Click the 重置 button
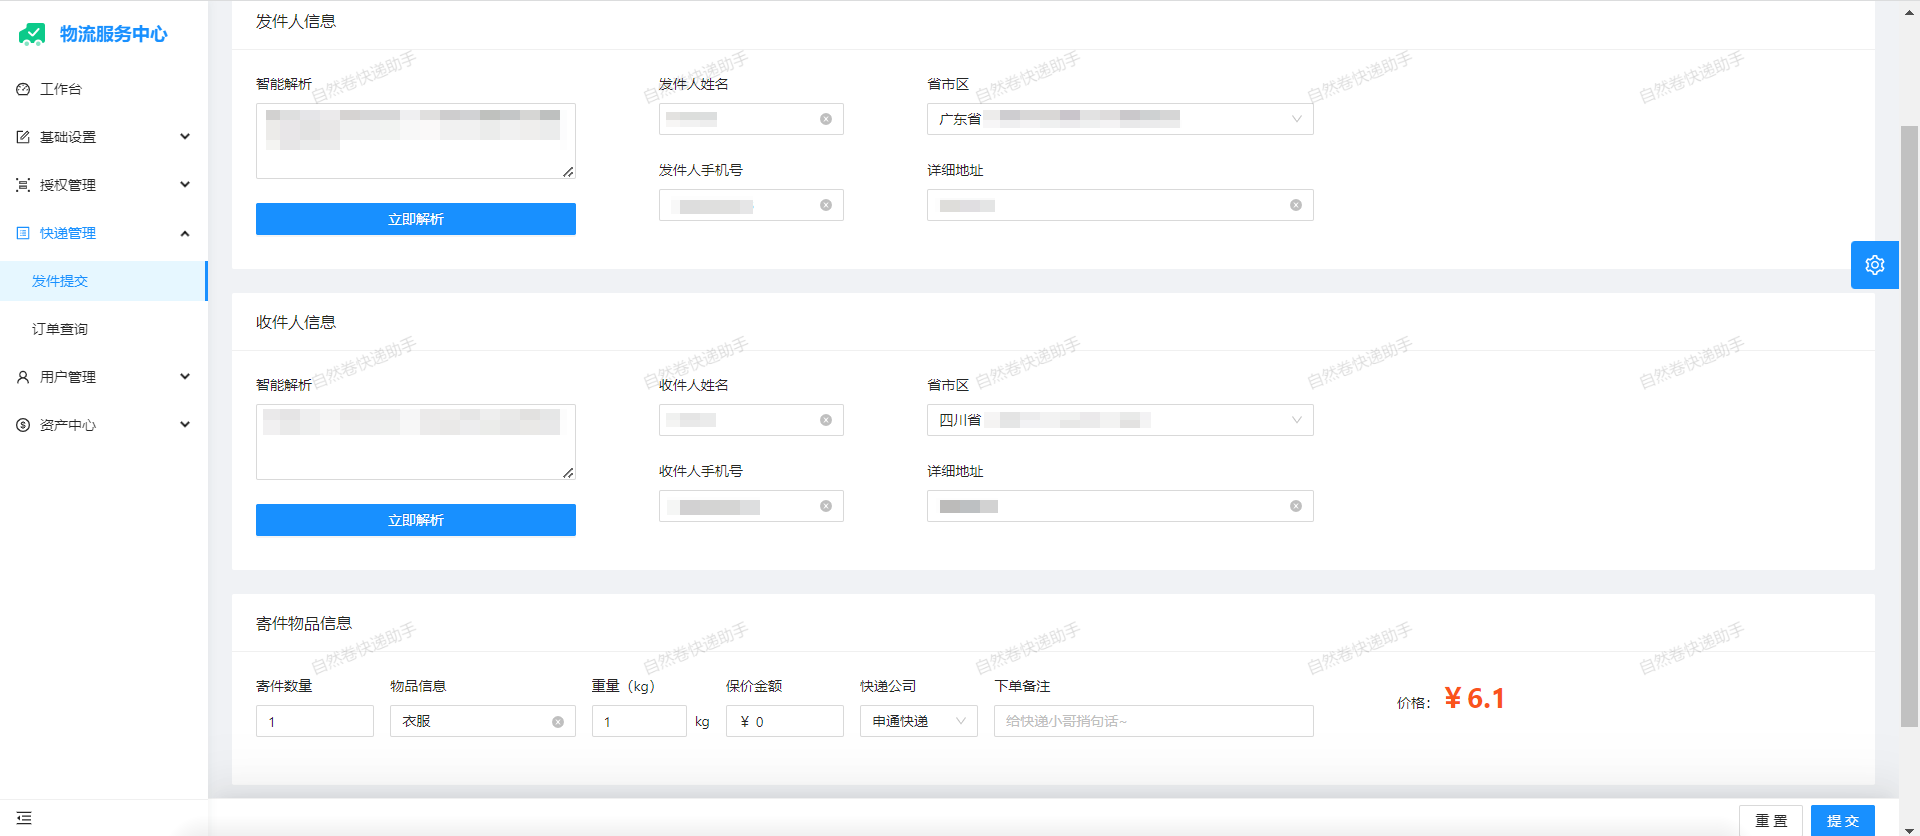 [1770, 820]
